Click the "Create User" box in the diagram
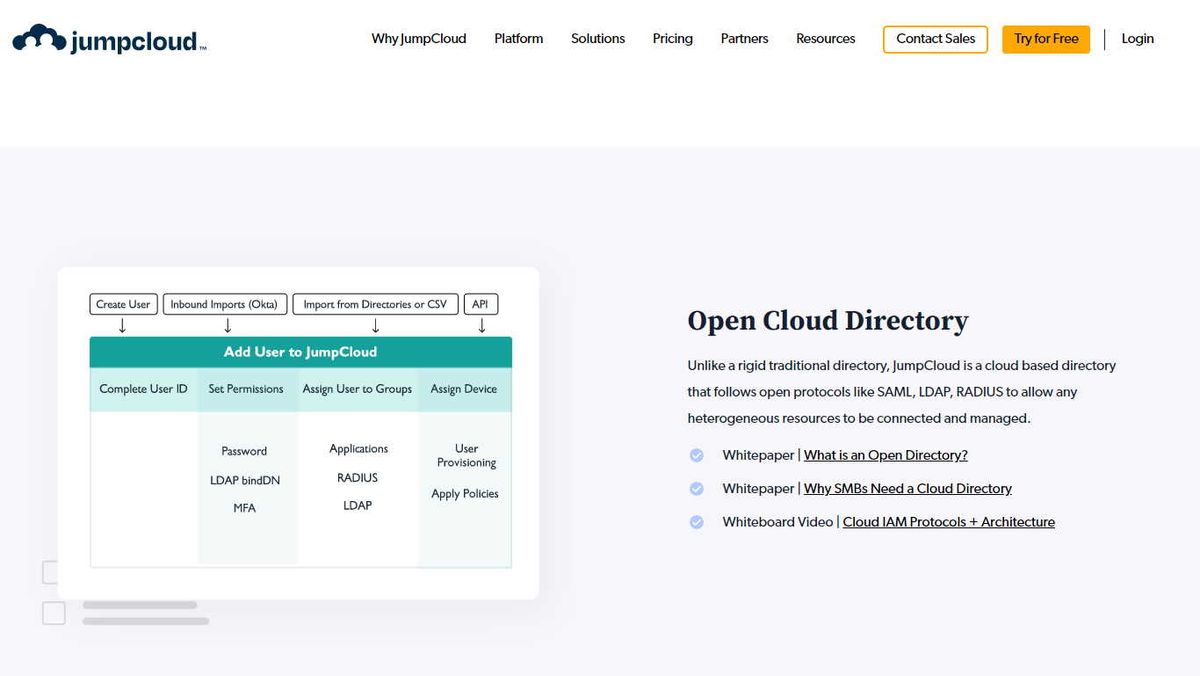 tap(123, 304)
